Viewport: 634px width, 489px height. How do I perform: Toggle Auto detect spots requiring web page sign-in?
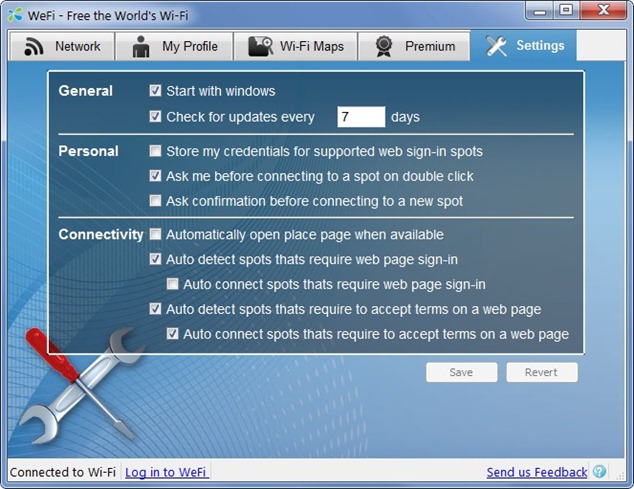pos(155,259)
